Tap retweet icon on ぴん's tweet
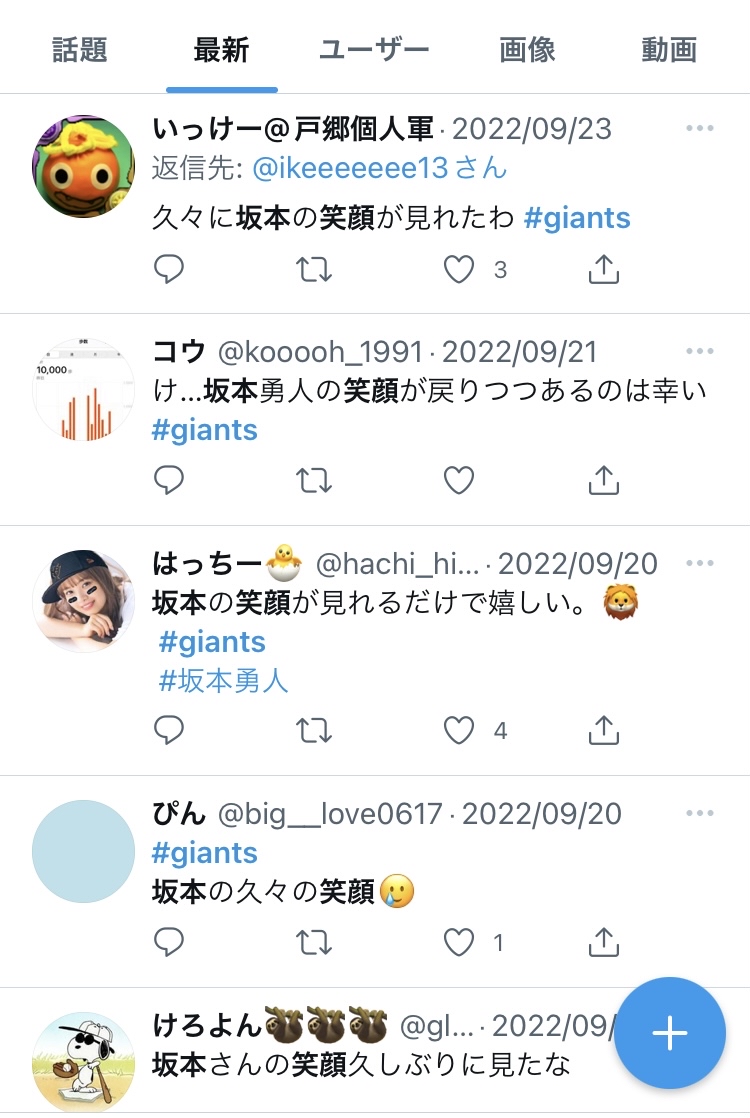Viewport: 750px width, 1118px height. [314, 943]
